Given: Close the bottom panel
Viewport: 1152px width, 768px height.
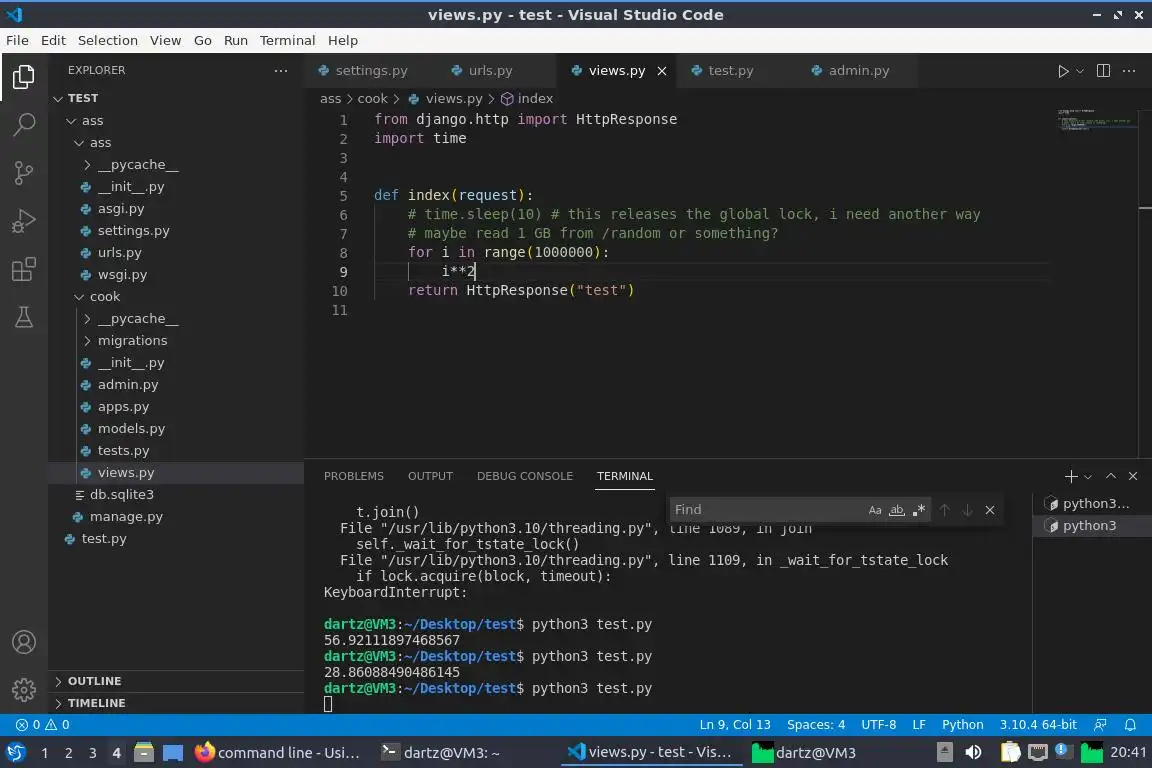Looking at the screenshot, I should pyautogui.click(x=1133, y=476).
